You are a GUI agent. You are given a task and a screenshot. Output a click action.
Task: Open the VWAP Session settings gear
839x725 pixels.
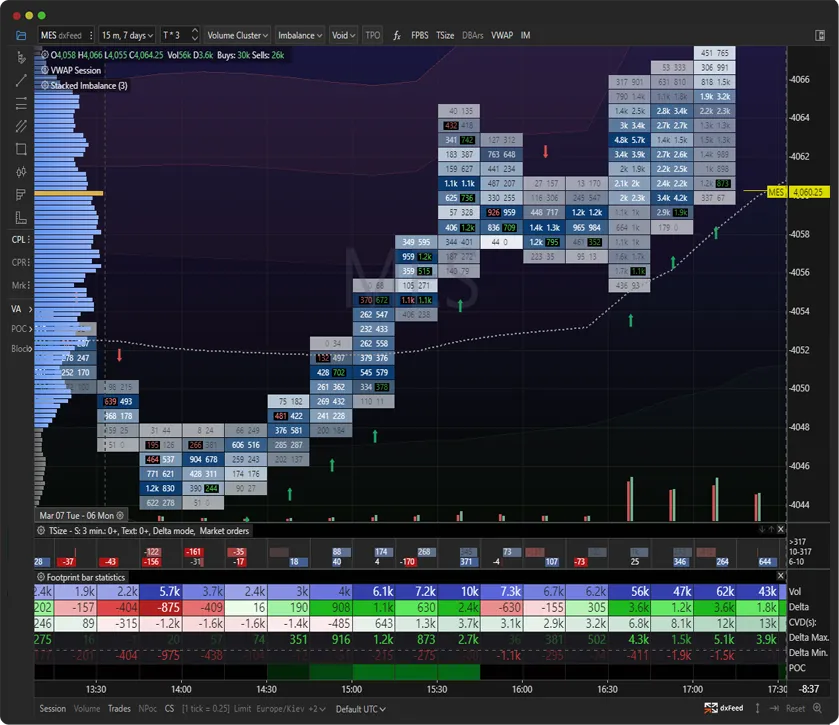tap(44, 70)
